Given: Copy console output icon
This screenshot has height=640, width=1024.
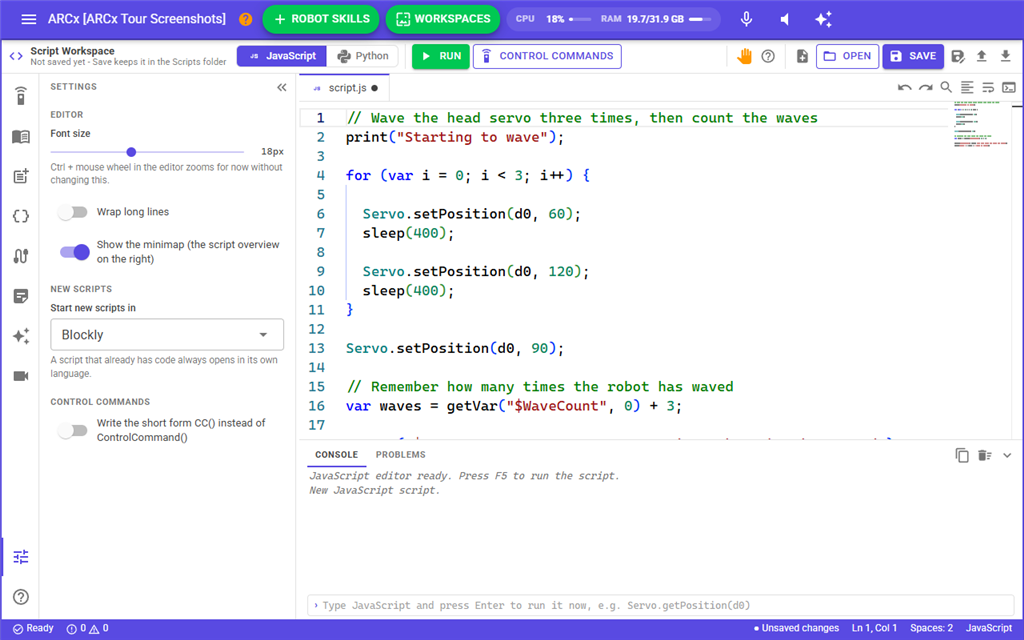Looking at the screenshot, I should (x=962, y=455).
